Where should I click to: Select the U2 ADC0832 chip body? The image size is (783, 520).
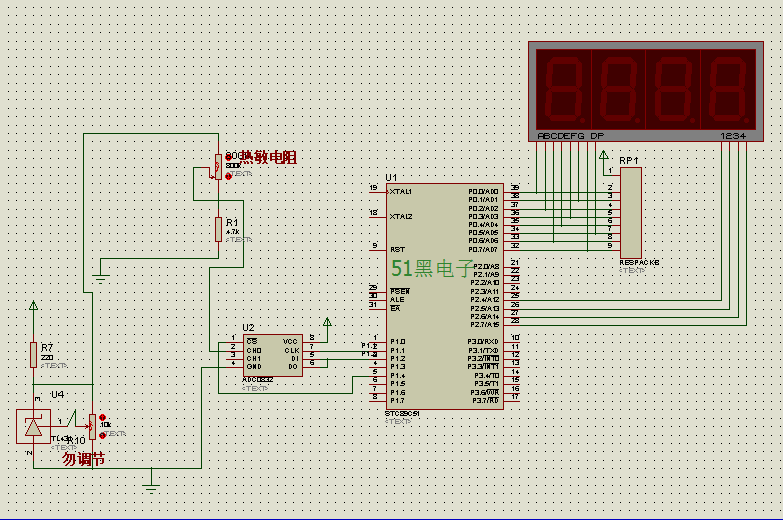click(x=273, y=355)
